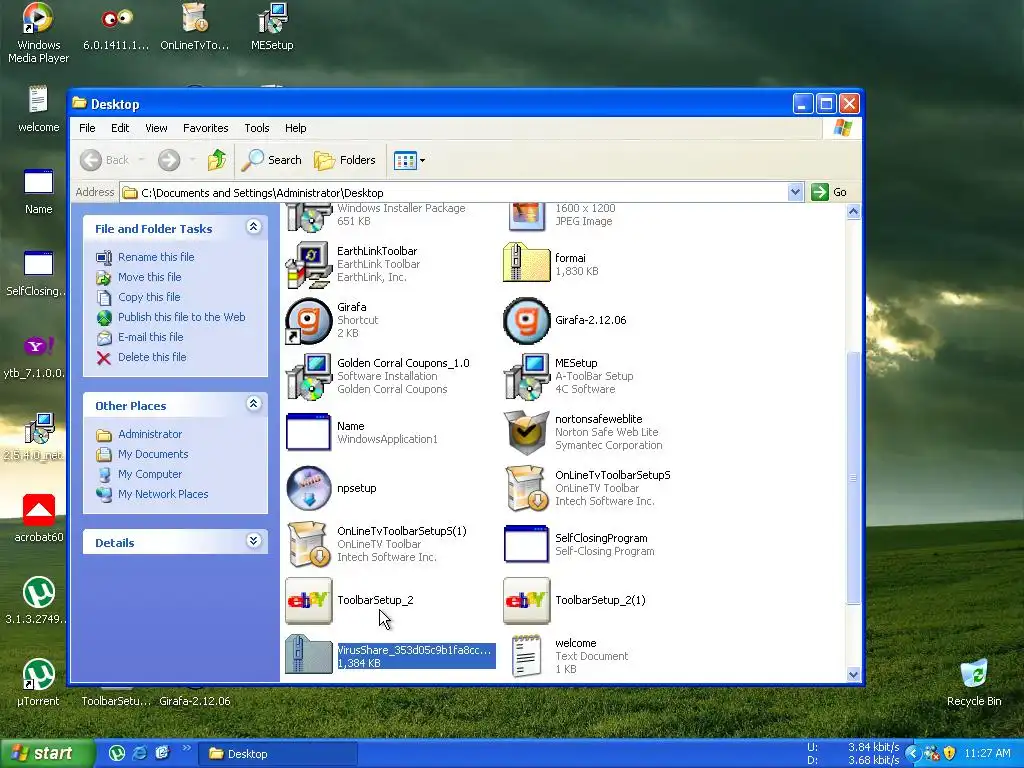This screenshot has width=1024, height=768.
Task: Select the Name WindowsApplication1 icon in folder
Action: click(309, 432)
